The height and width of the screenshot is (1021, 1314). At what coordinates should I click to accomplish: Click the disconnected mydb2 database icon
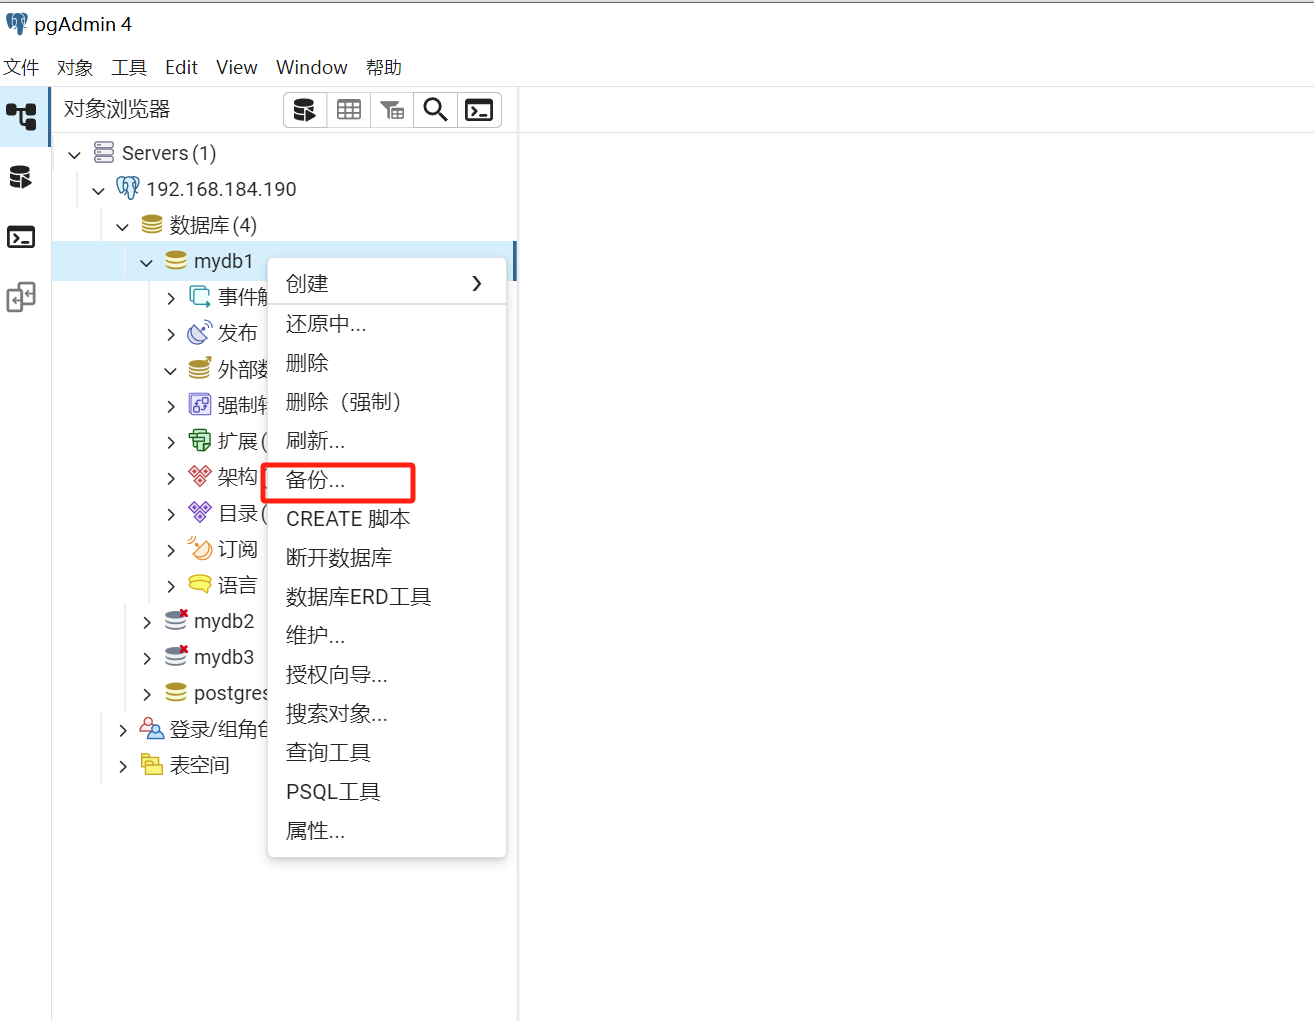pos(176,621)
